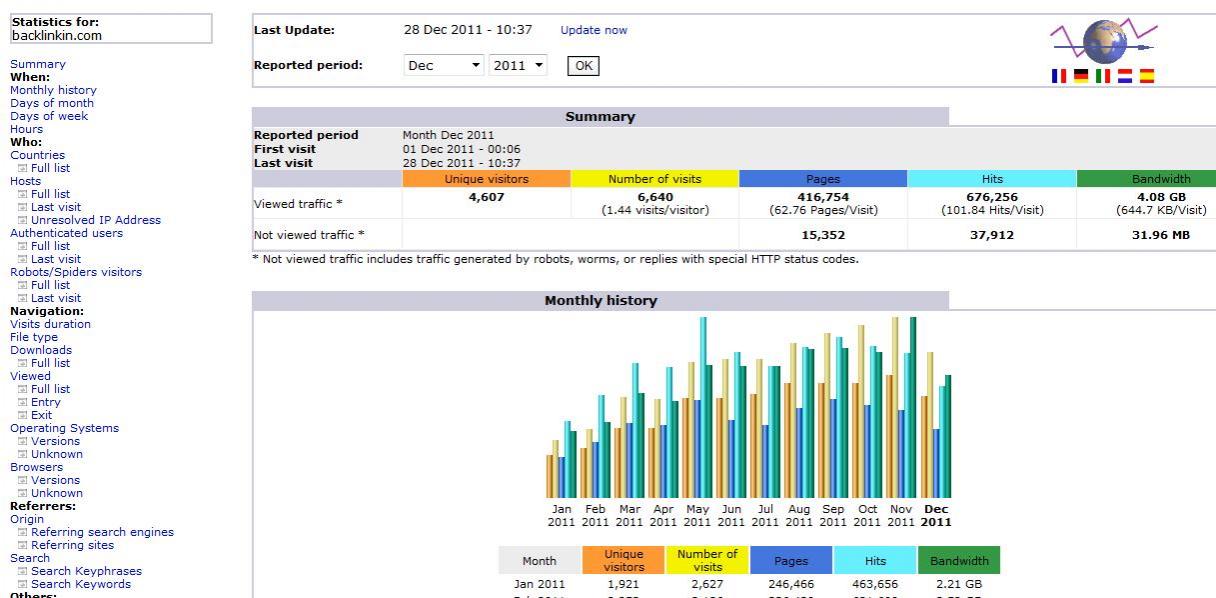Open Monthly history in the sidebar
This screenshot has height=598, width=1216.
pyautogui.click(x=53, y=90)
